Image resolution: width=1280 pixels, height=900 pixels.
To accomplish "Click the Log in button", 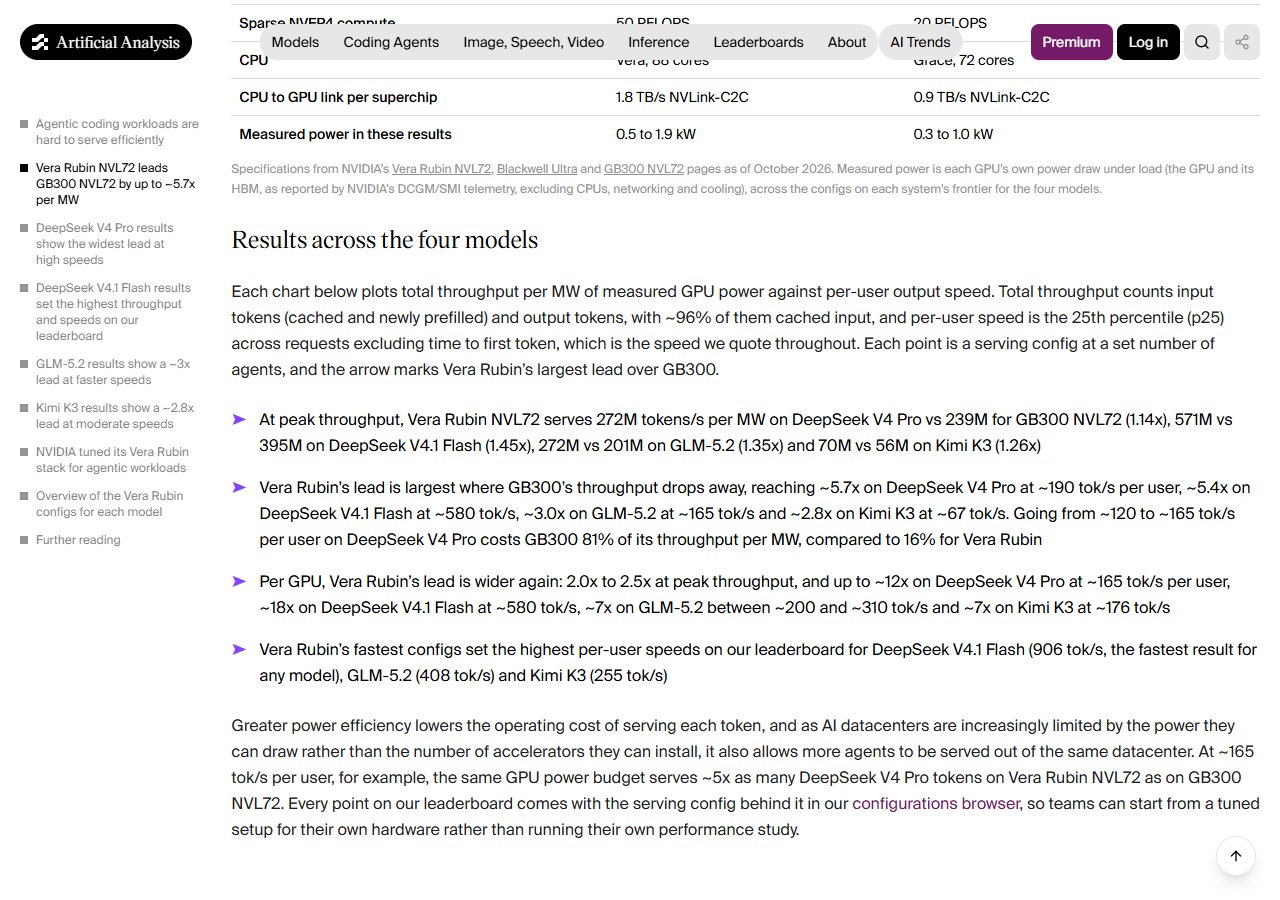I will [x=1148, y=42].
